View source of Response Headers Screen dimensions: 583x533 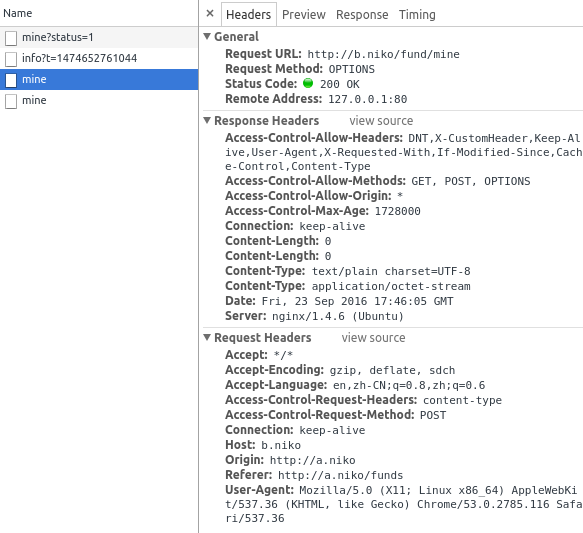[x=381, y=121]
